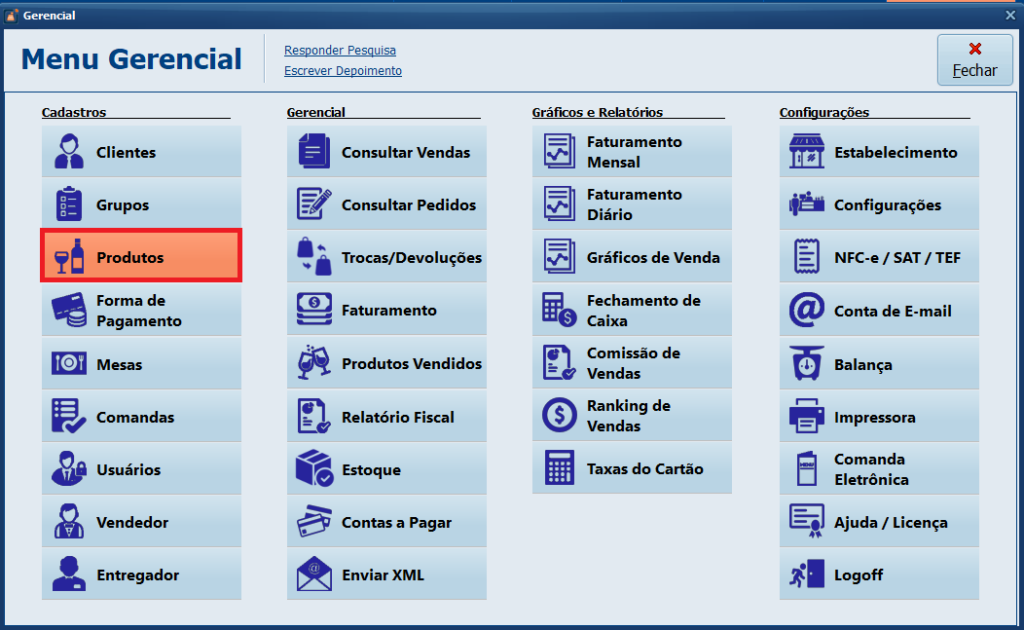
Task: Select Forma de Pagamento
Action: click(141, 311)
